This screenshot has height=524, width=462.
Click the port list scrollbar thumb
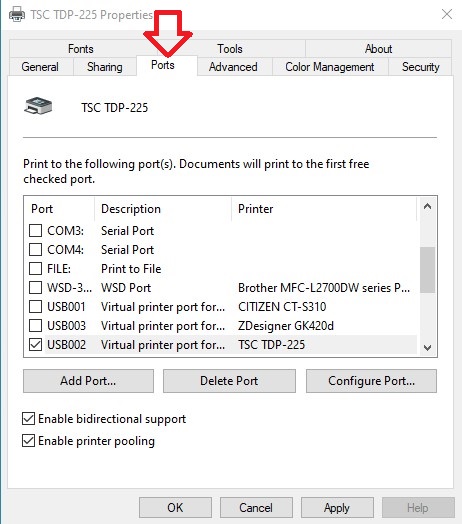pos(427,270)
